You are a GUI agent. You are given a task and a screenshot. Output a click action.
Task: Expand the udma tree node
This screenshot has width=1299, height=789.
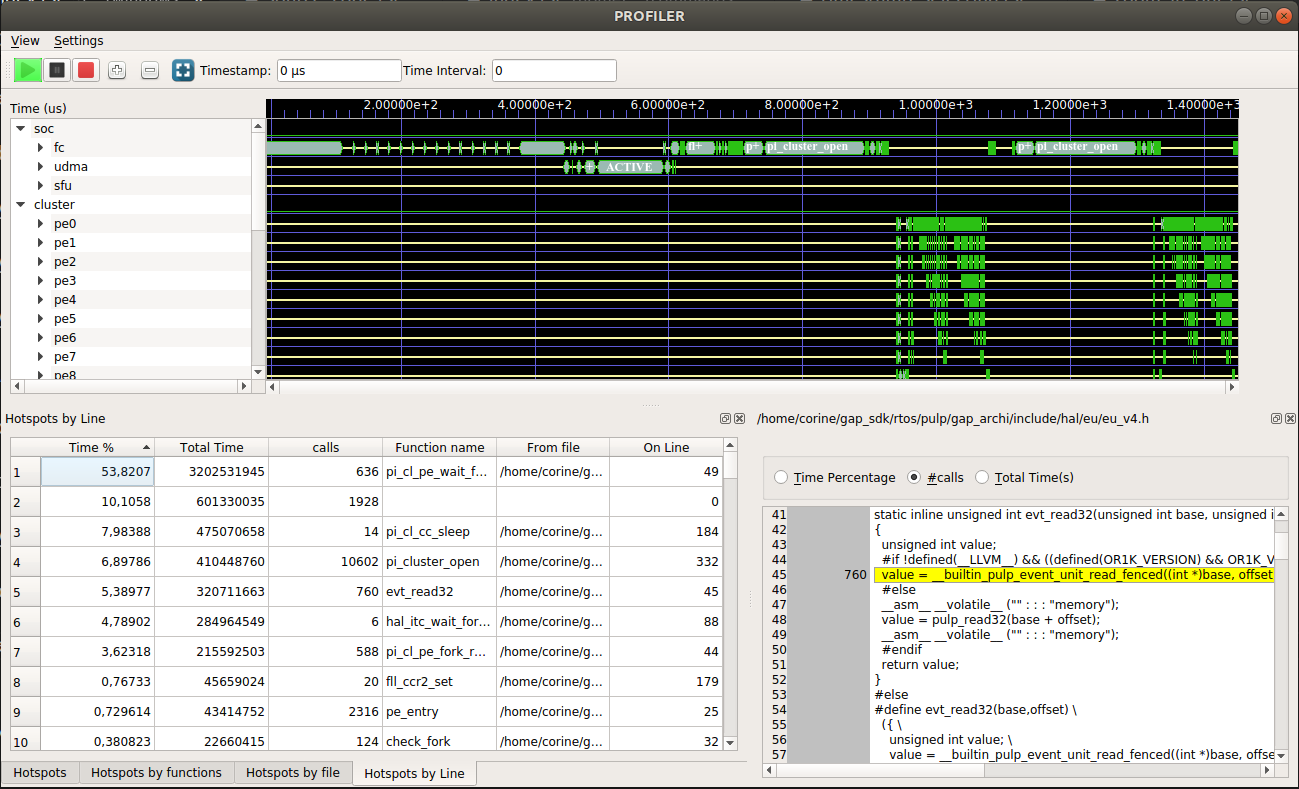point(41,167)
